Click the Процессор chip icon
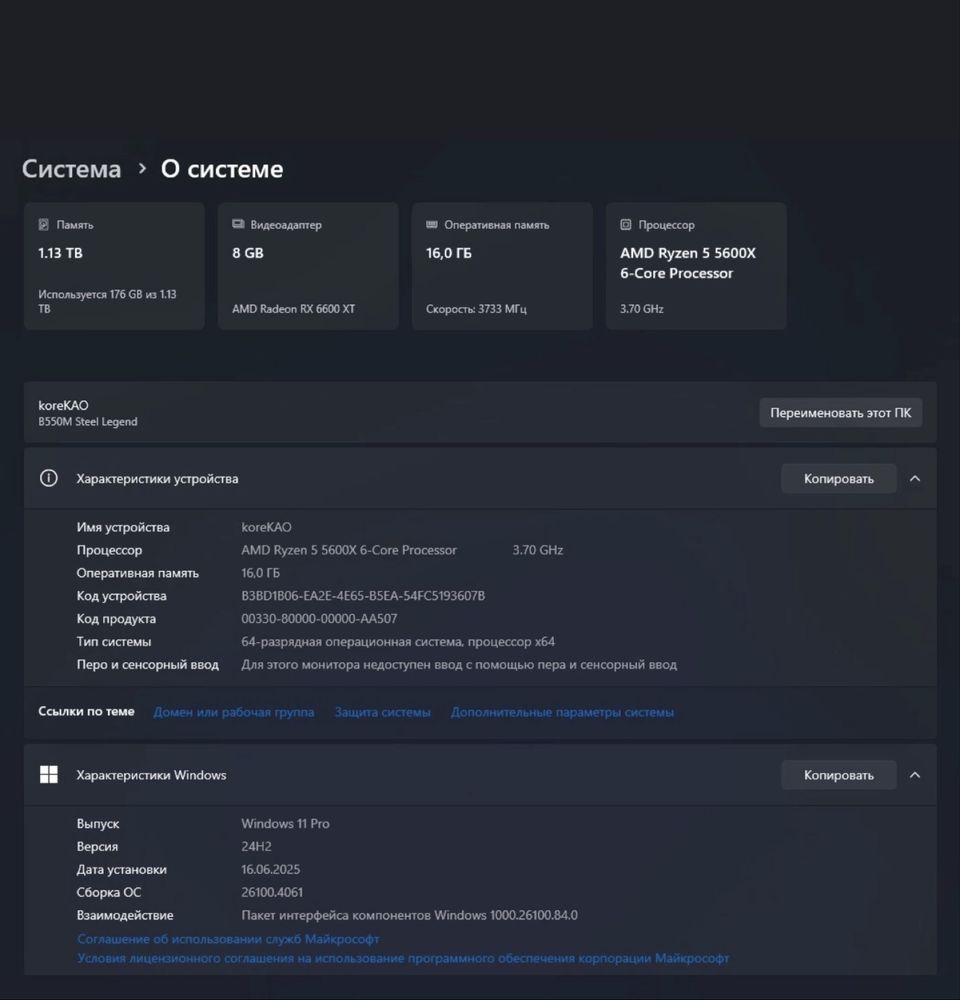960x1000 pixels. [626, 224]
